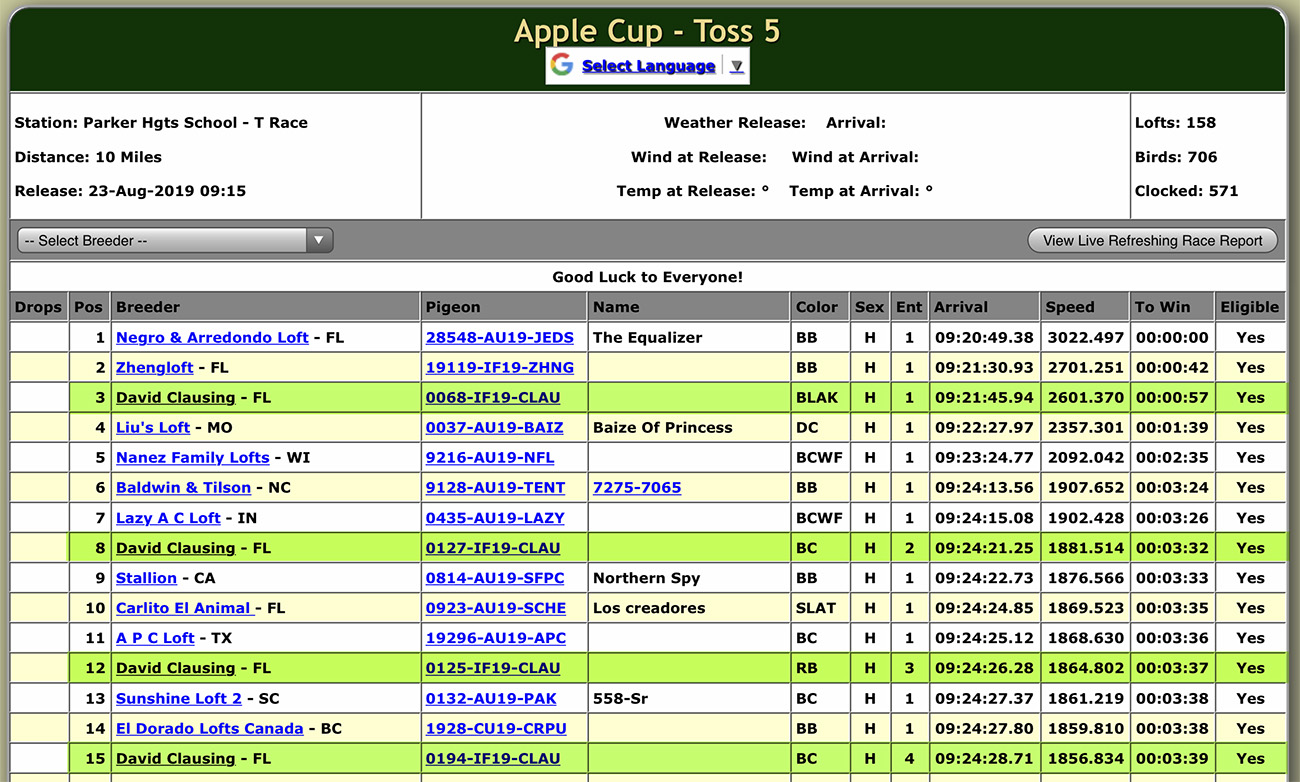The width and height of the screenshot is (1300, 782).
Task: Open the Lazy A C Loft link
Action: click(168, 517)
